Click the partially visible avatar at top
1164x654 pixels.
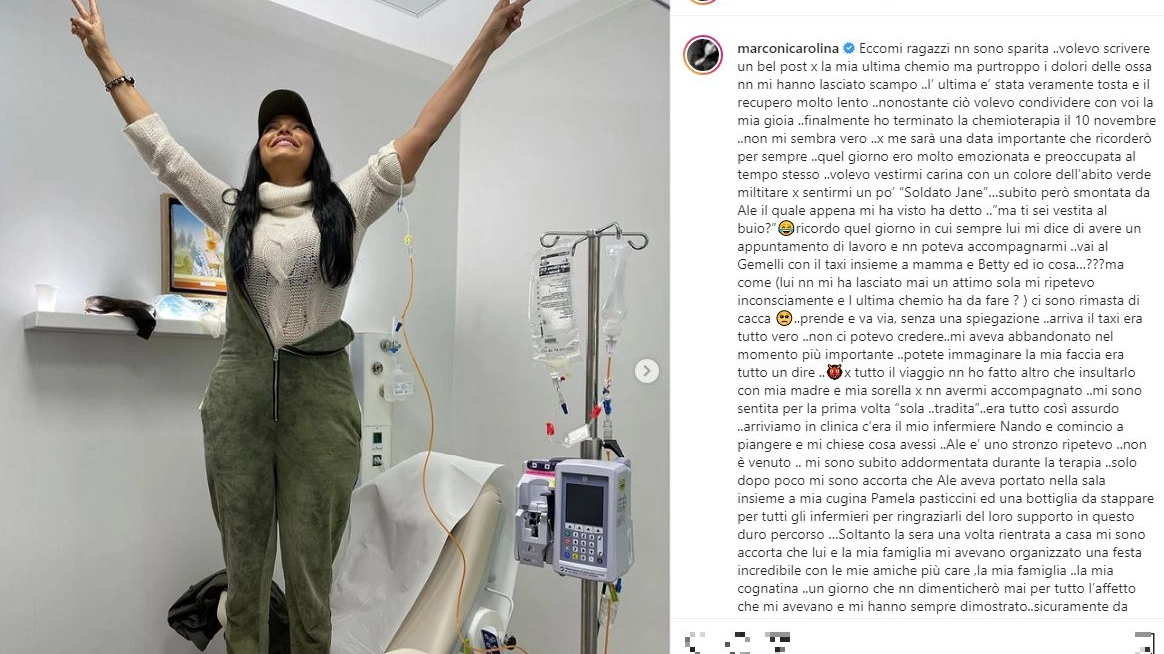[703, 2]
